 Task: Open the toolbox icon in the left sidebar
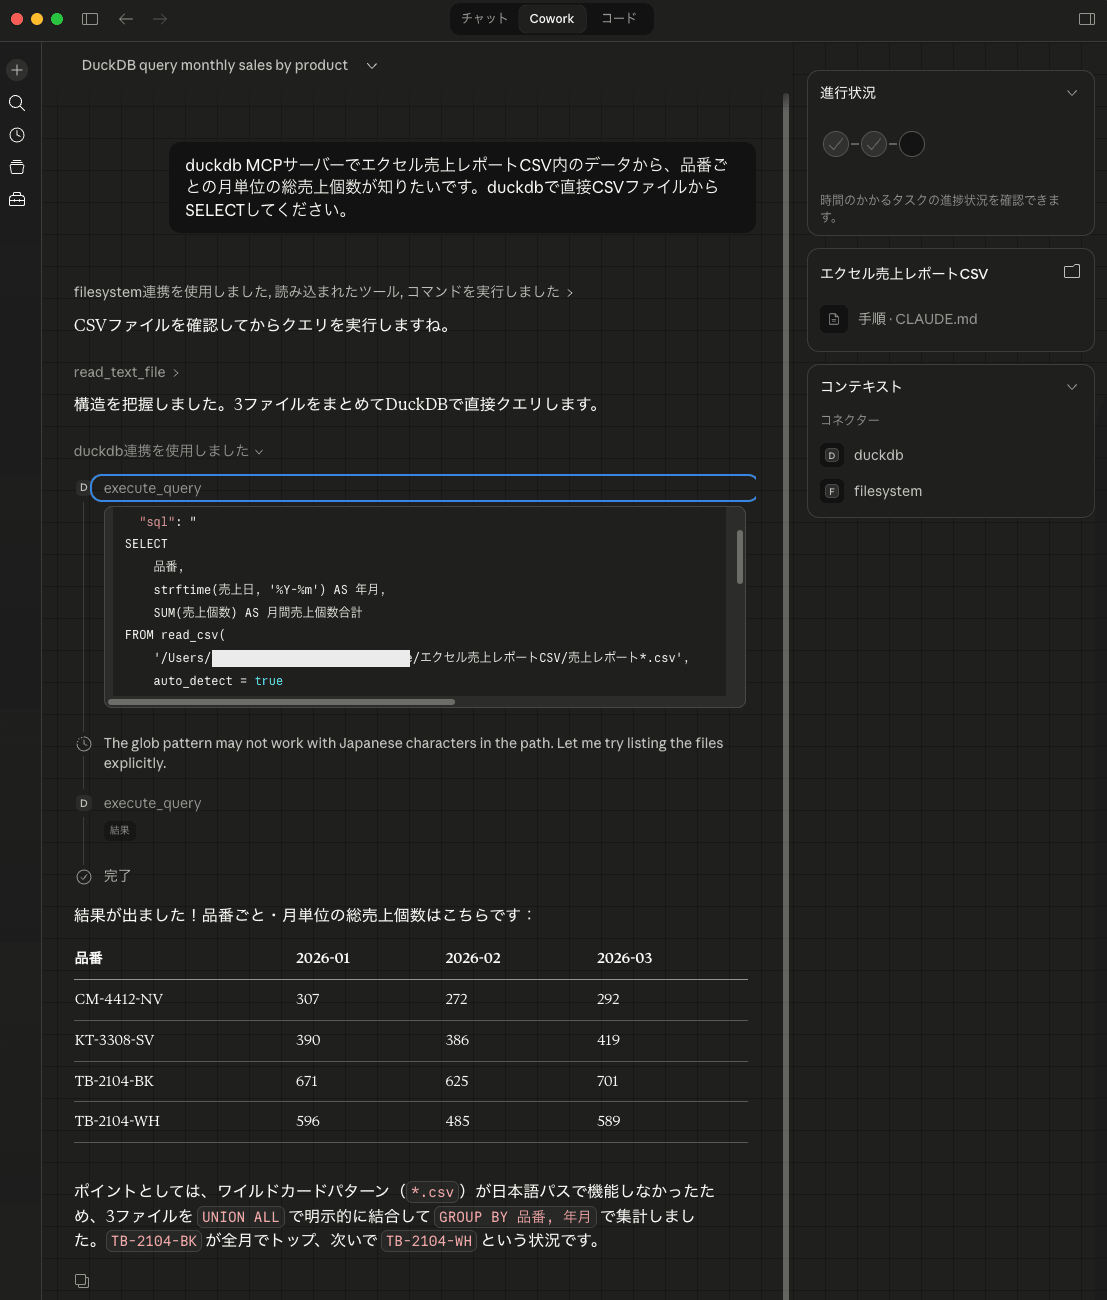point(16,198)
